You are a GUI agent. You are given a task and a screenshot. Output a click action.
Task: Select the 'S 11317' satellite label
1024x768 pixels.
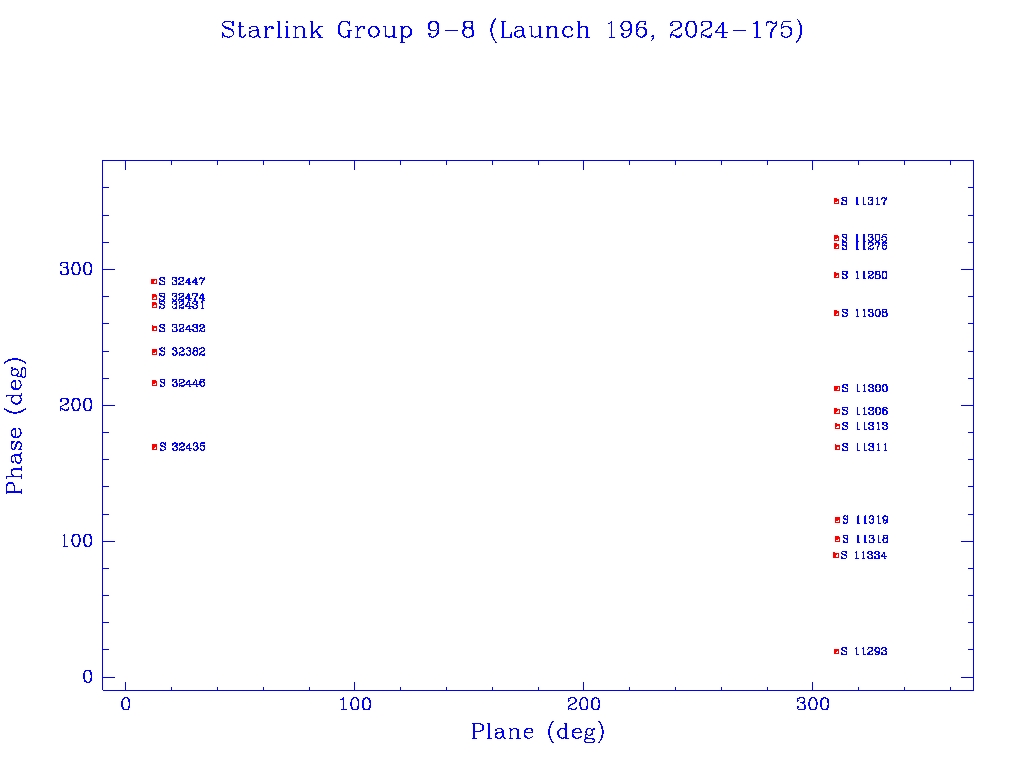[x=864, y=201]
